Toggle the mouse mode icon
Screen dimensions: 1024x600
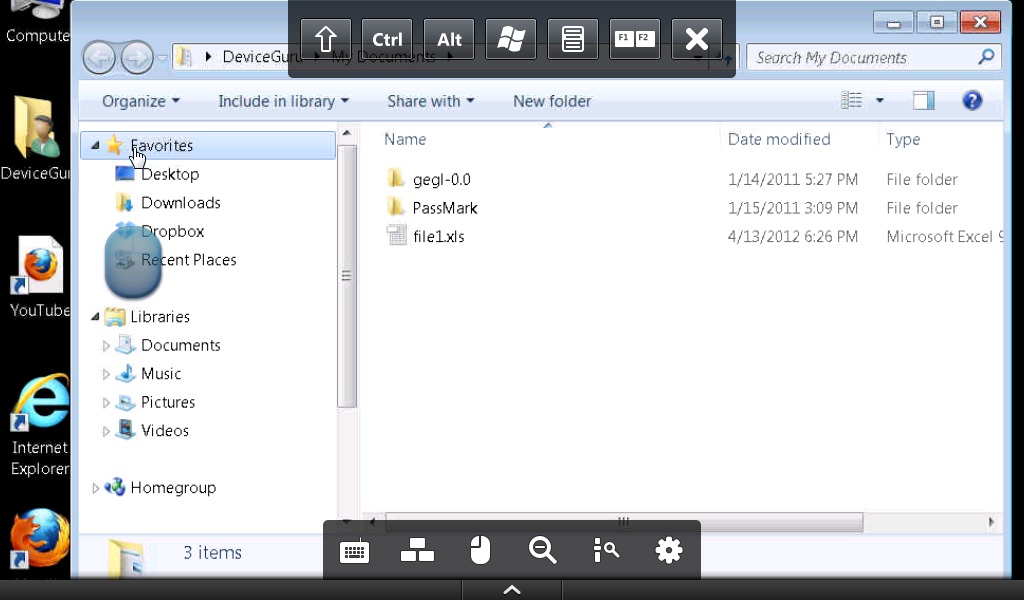tap(480, 550)
